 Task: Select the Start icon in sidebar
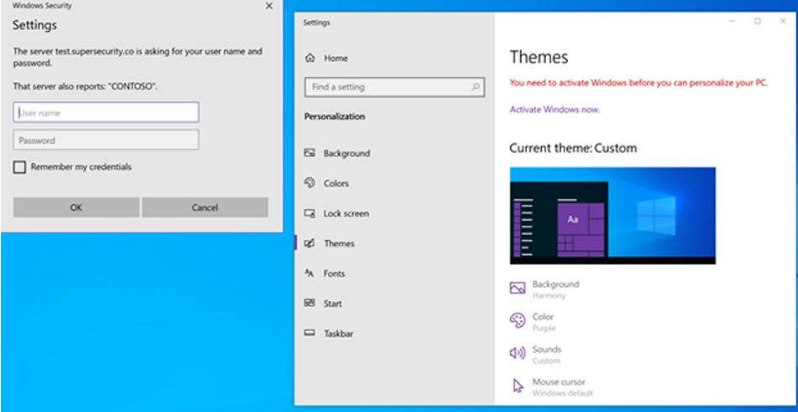pyautogui.click(x=310, y=303)
